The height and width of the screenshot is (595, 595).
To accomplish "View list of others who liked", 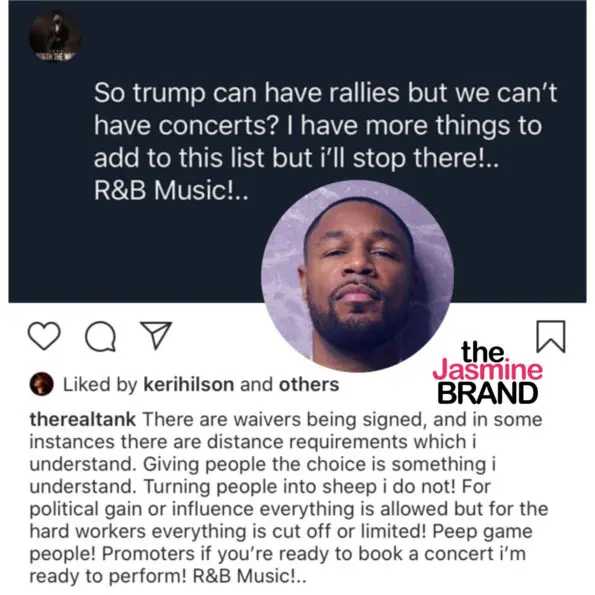I will (309, 384).
